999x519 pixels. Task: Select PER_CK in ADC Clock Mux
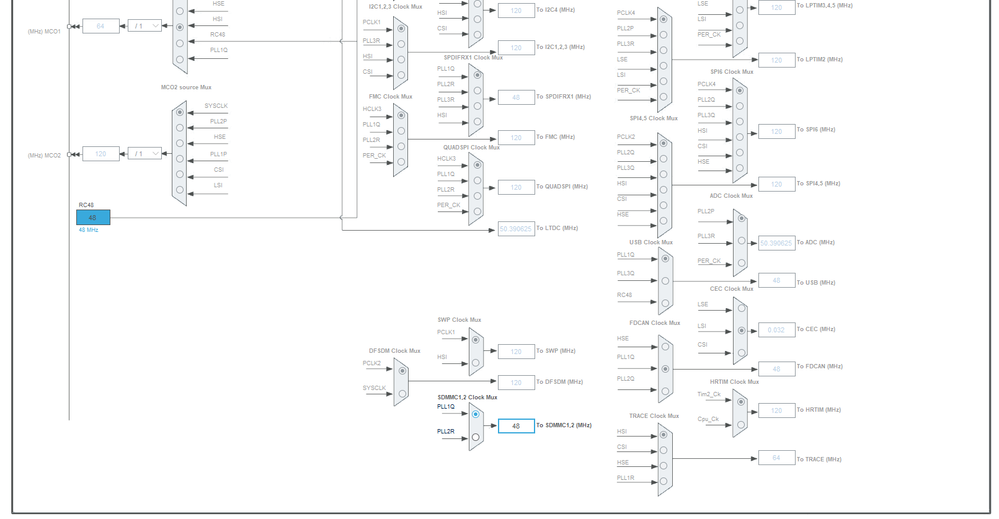tap(741, 263)
